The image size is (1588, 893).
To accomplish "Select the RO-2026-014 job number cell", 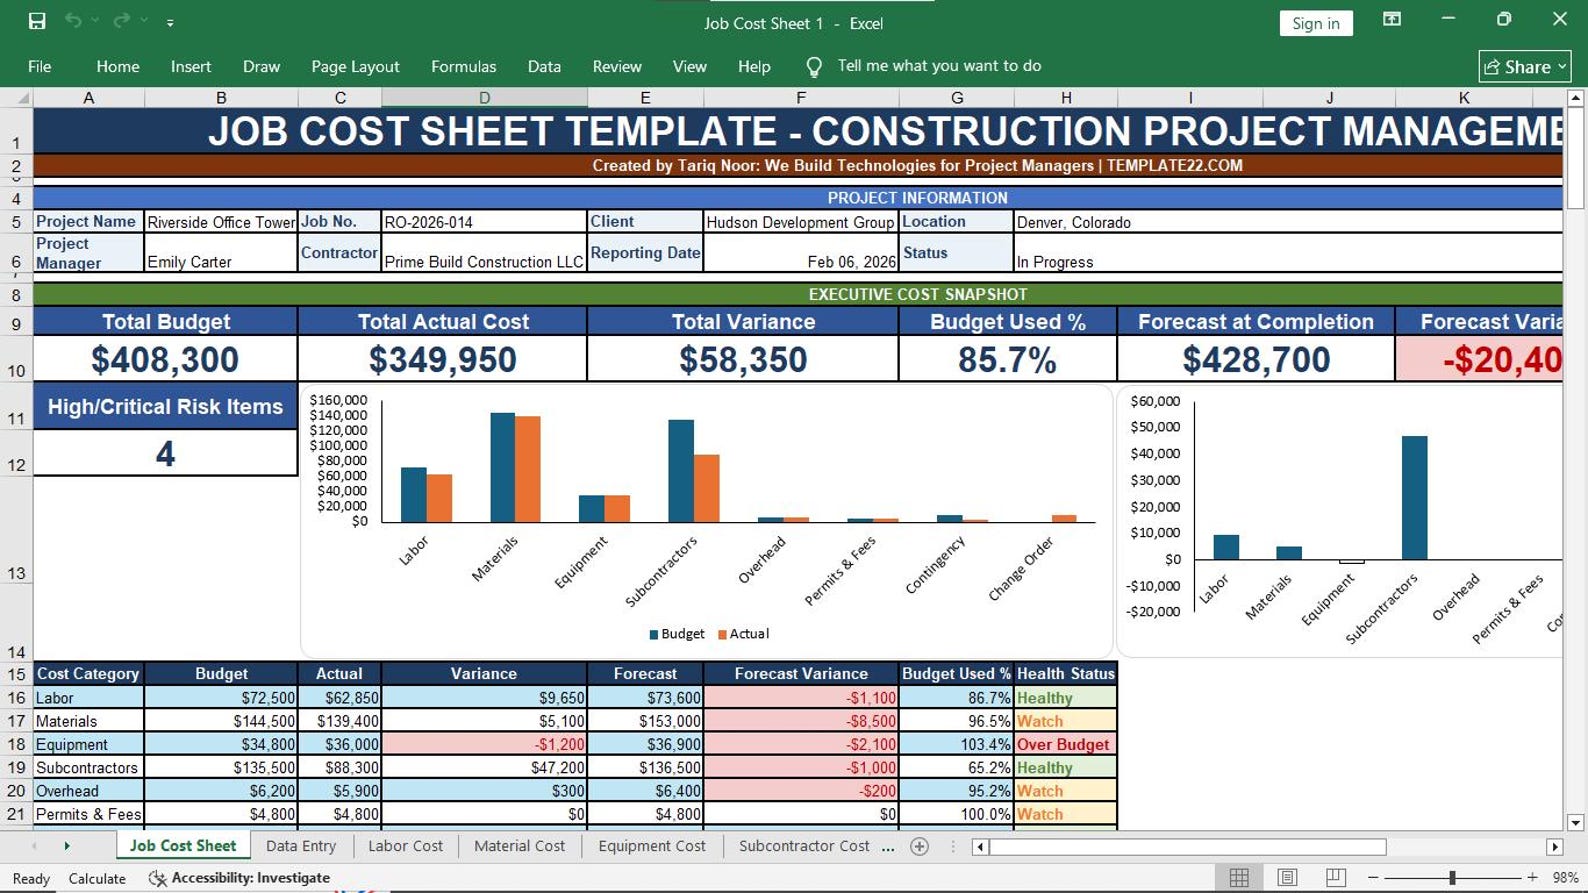I will pos(484,222).
